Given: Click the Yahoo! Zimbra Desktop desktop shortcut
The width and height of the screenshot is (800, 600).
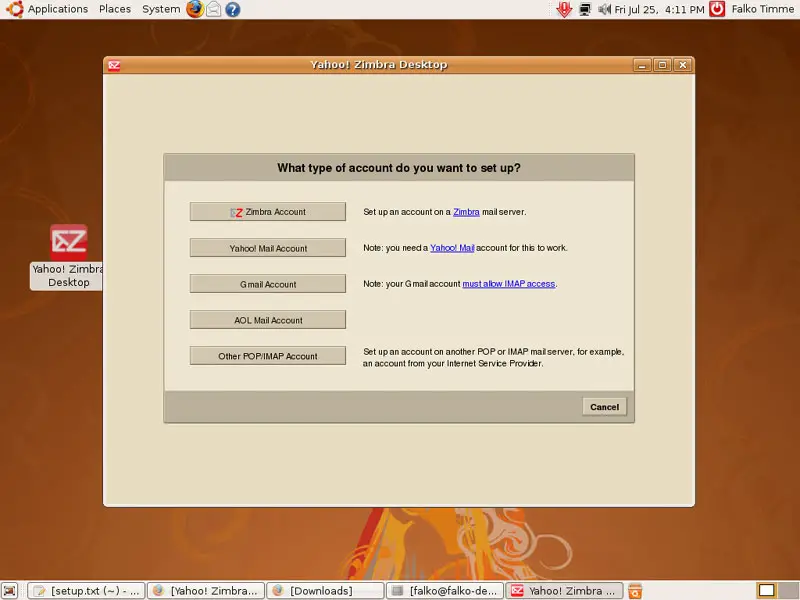Looking at the screenshot, I should 68,257.
